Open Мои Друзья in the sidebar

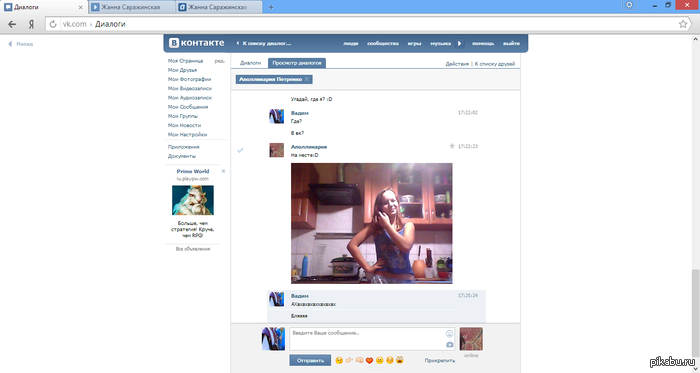(182, 70)
